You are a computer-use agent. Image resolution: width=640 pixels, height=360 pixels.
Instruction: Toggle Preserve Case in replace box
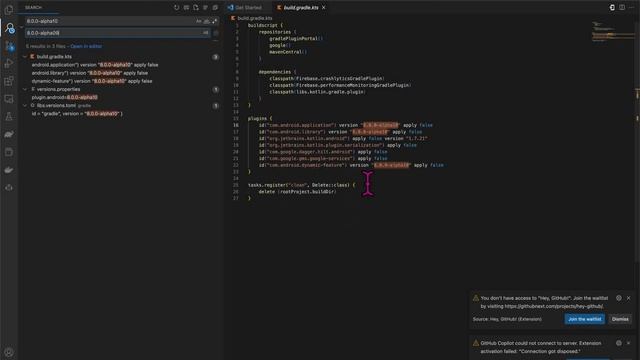[205, 33]
